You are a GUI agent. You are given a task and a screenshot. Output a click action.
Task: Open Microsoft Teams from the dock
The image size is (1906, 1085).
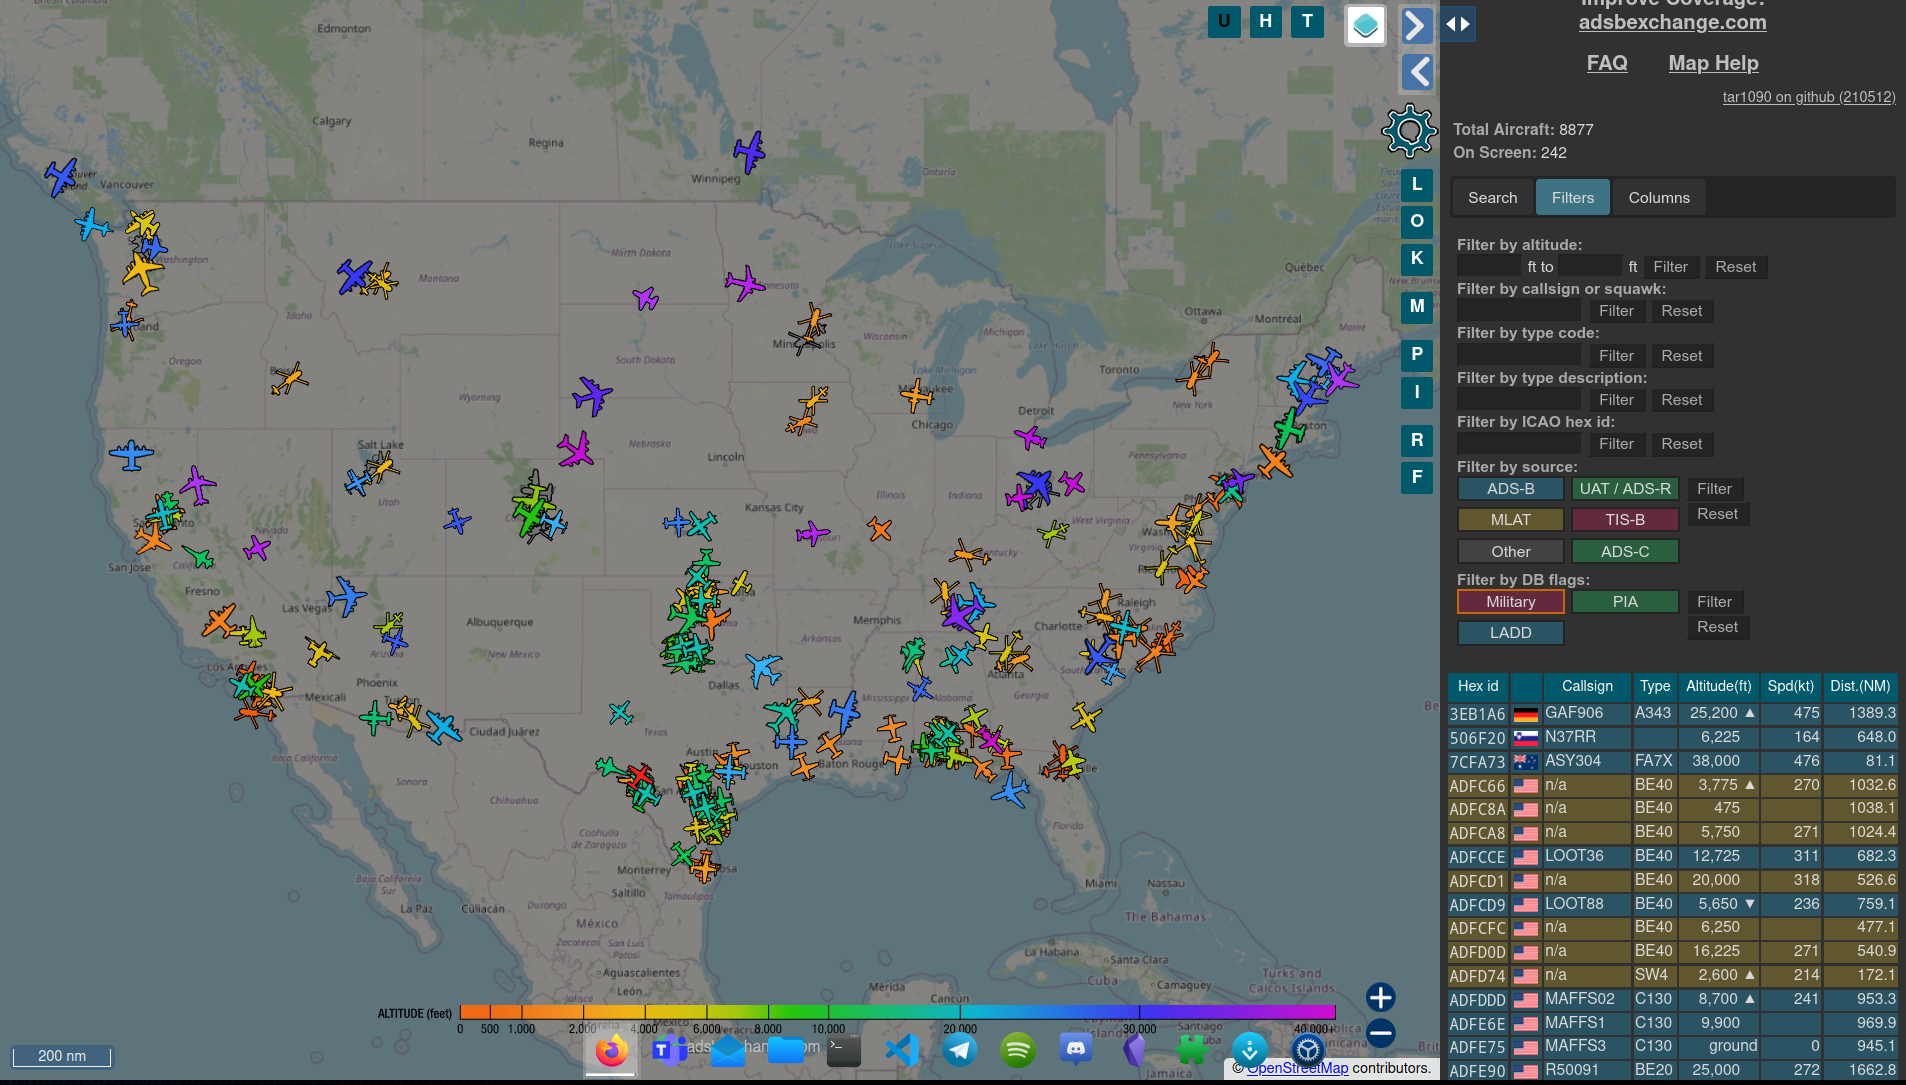coord(669,1050)
